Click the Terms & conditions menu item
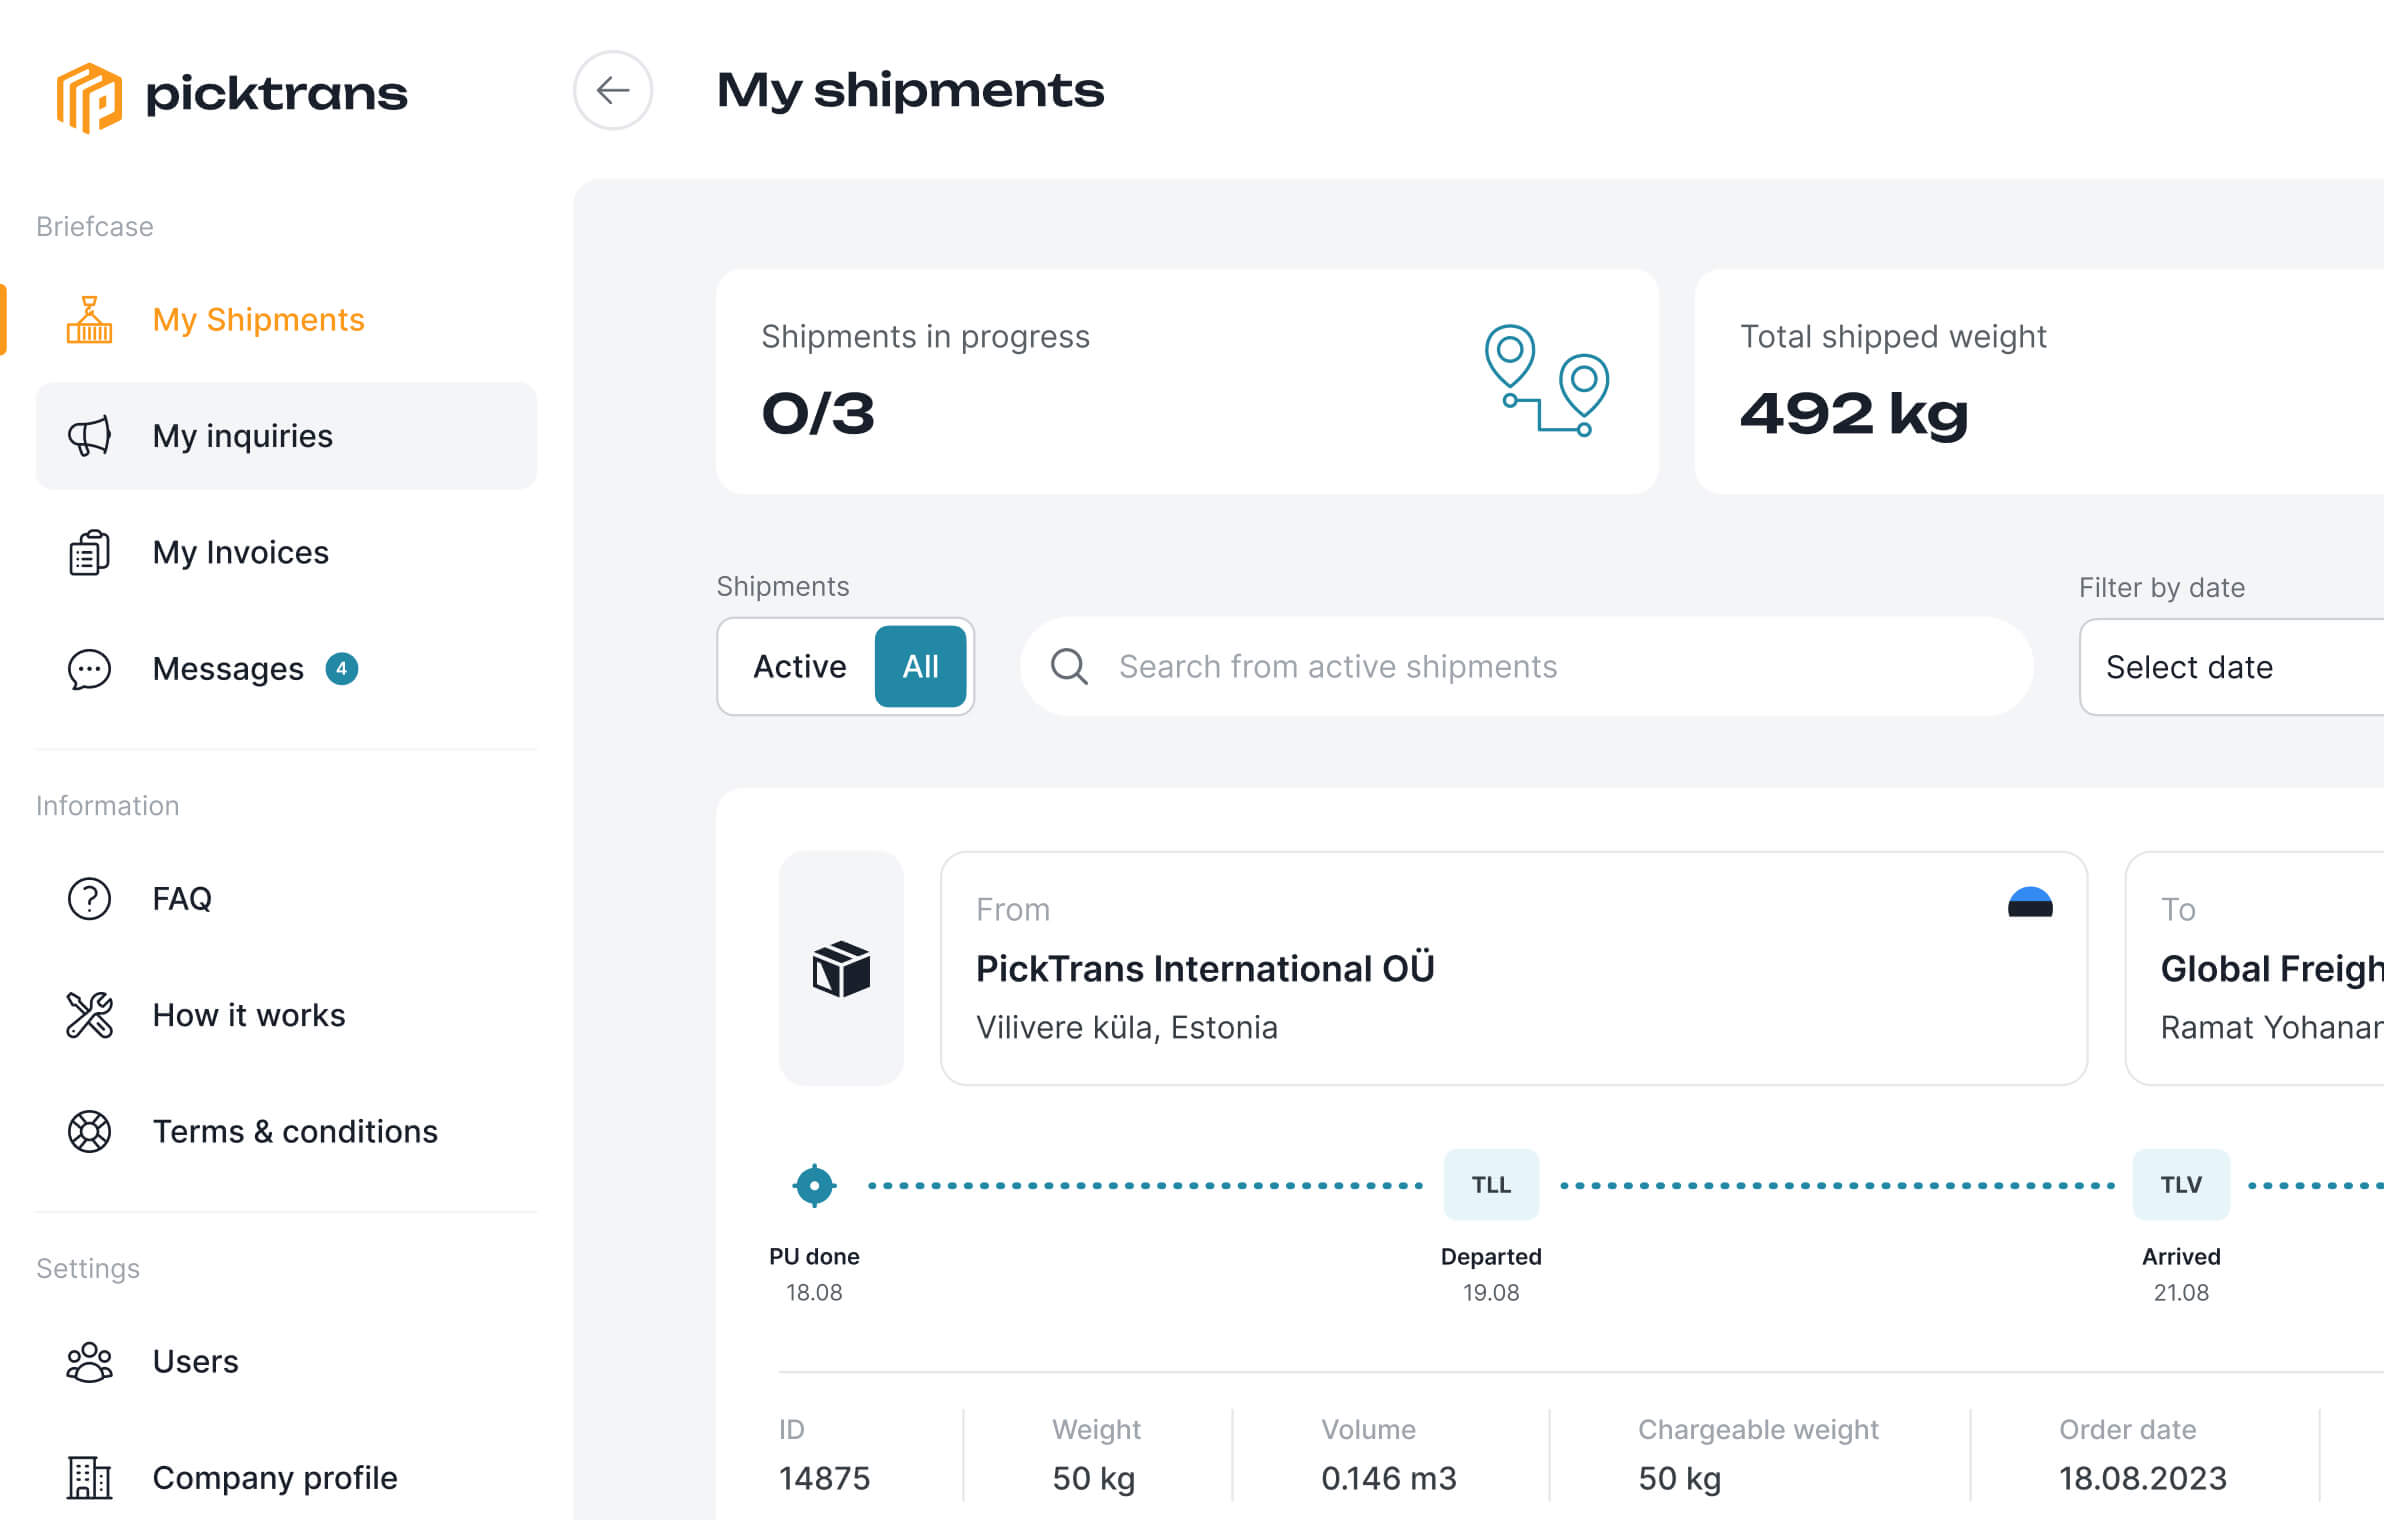 pyautogui.click(x=294, y=1131)
